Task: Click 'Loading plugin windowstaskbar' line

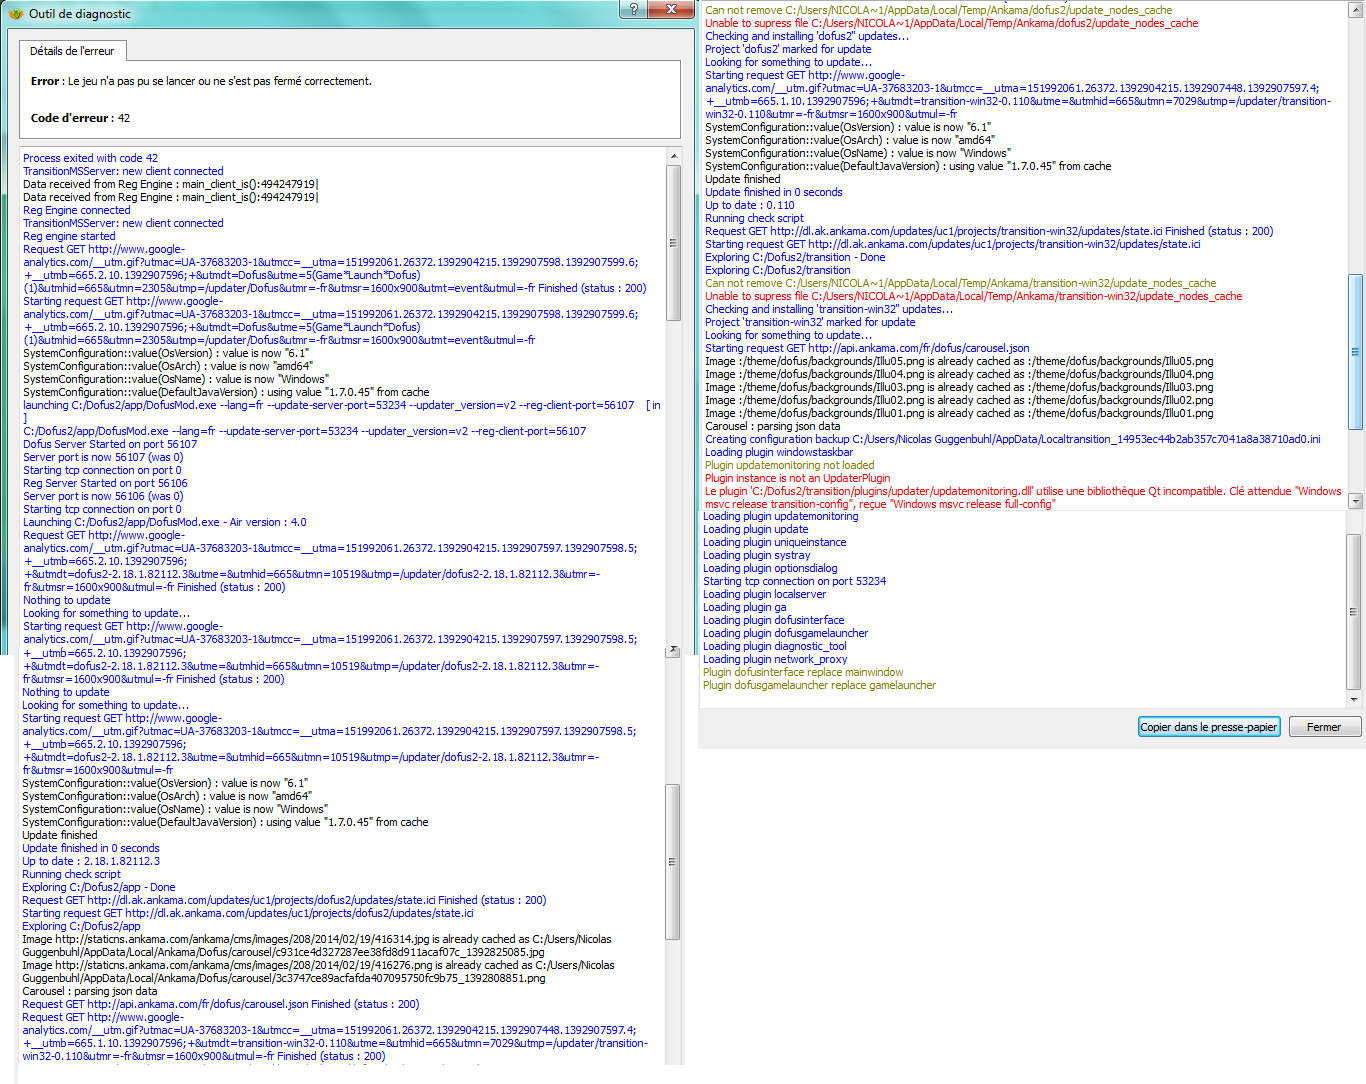Action: point(779,452)
